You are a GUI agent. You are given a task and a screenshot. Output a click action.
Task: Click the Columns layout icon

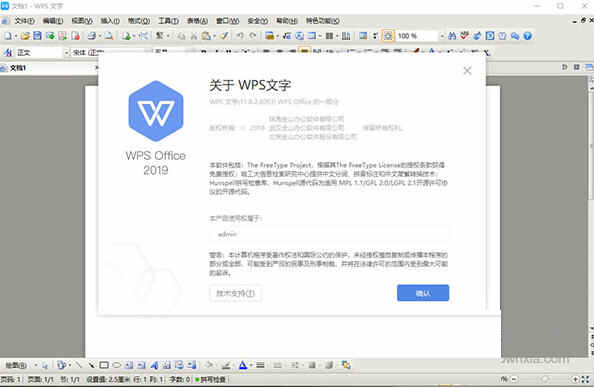(x=346, y=36)
